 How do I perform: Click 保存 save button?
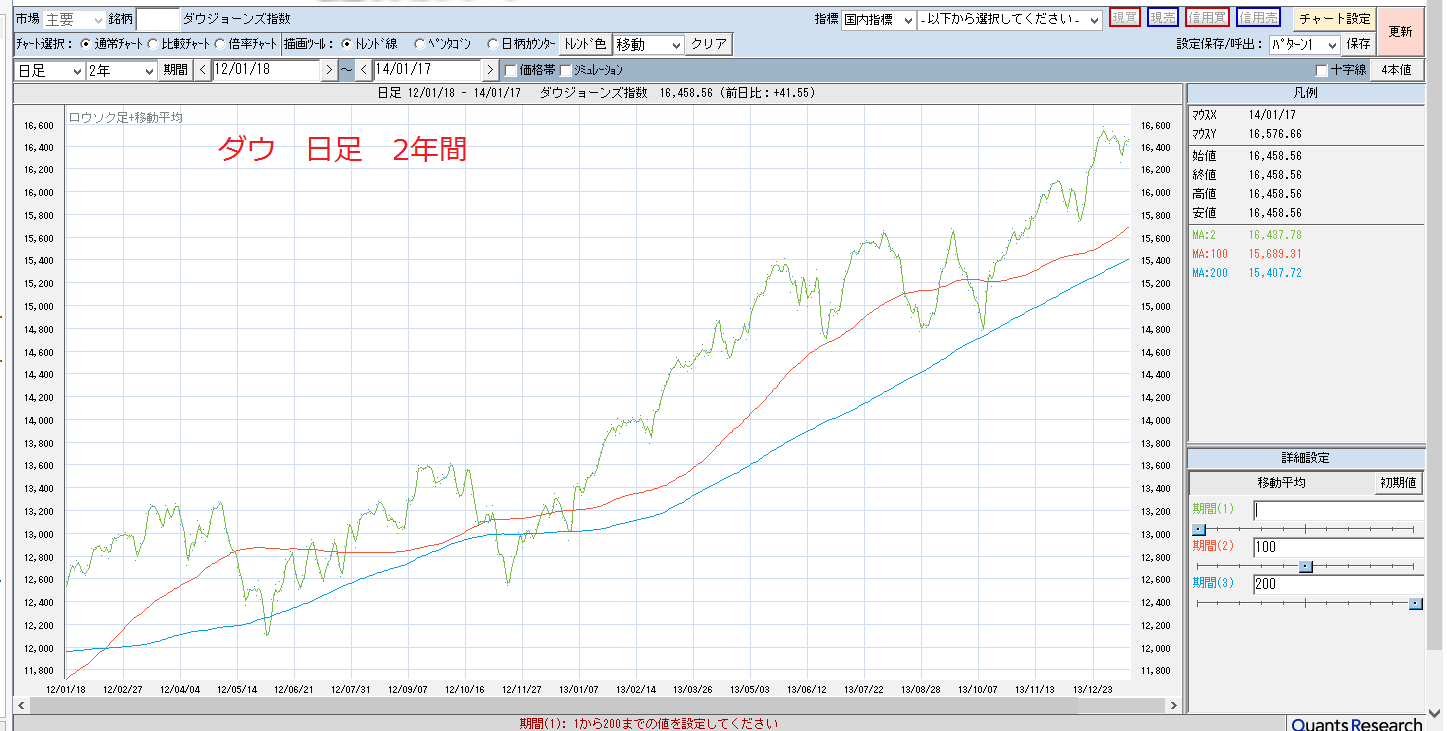tap(1359, 44)
